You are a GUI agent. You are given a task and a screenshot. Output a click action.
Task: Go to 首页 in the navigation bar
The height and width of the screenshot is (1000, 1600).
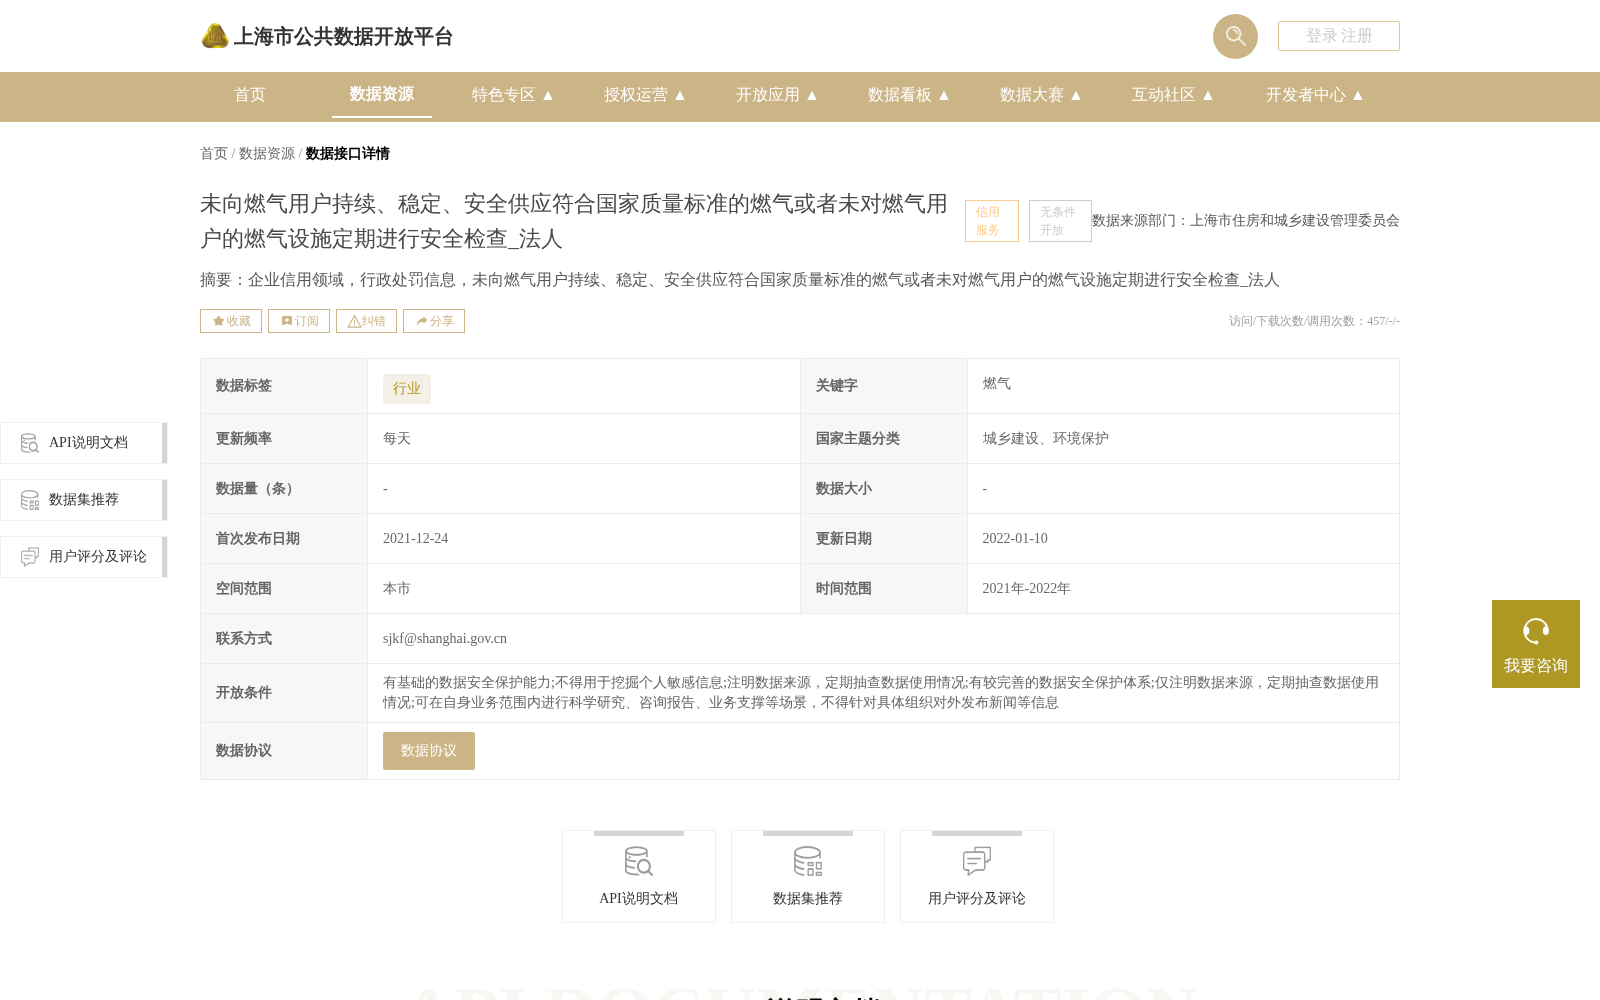point(250,95)
